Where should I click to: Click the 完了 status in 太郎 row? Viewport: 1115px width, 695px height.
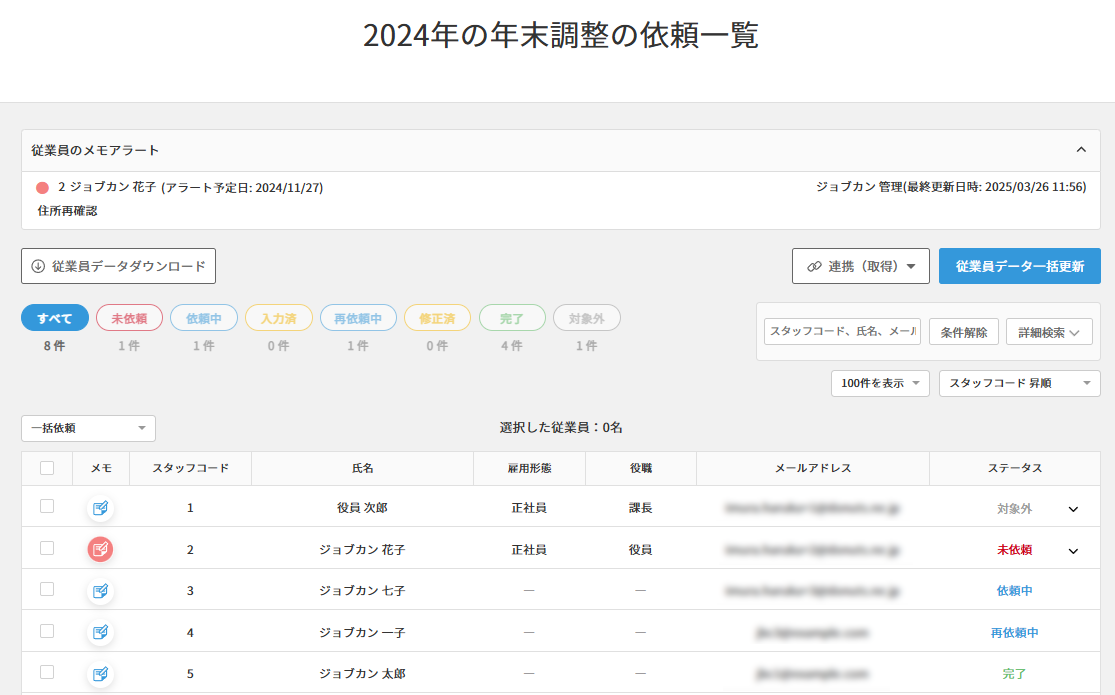tap(1015, 674)
